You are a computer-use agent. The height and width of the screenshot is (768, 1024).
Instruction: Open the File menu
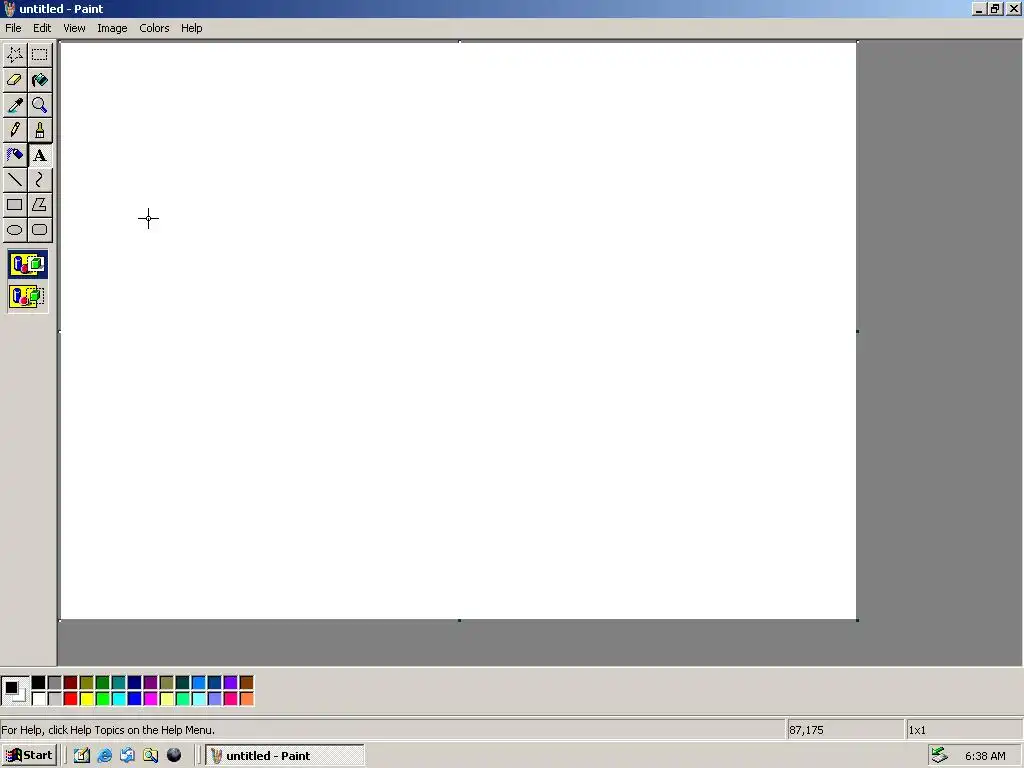tap(13, 28)
